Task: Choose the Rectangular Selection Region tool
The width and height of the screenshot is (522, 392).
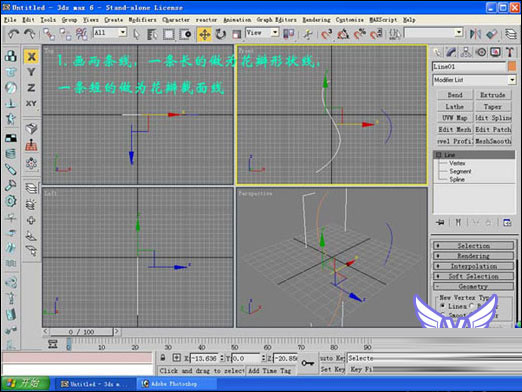Action: (169, 34)
